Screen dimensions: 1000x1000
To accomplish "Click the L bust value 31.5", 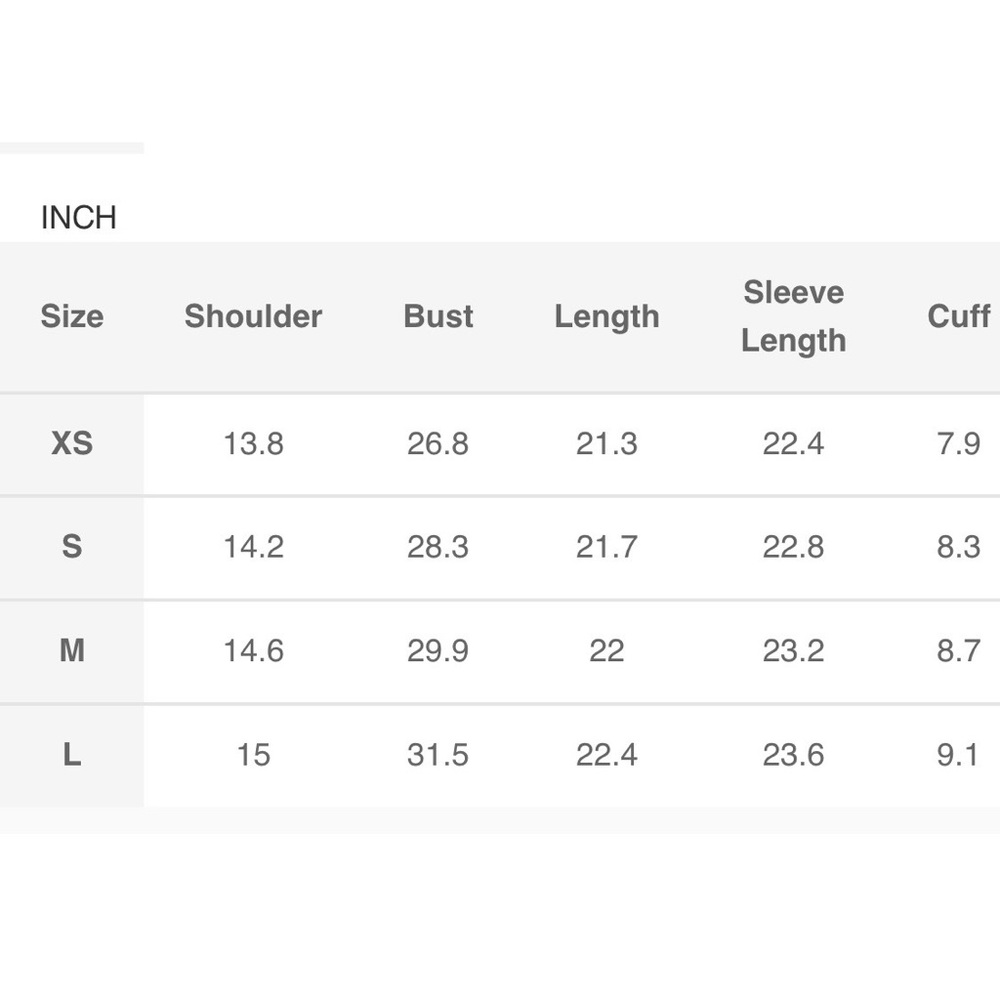I will [x=438, y=755].
